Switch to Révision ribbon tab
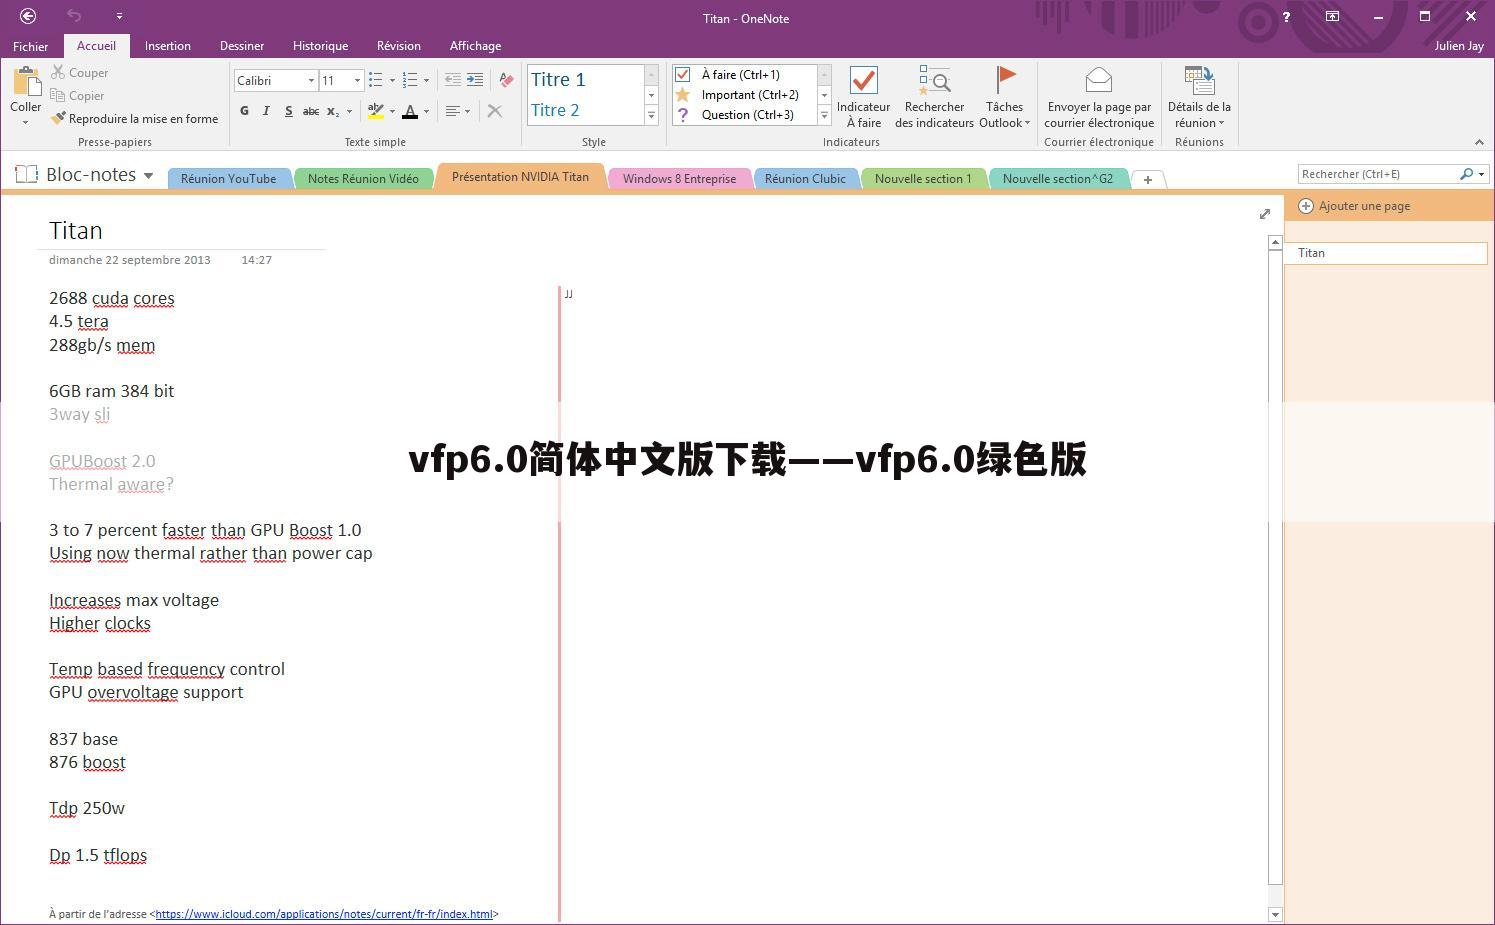1495x925 pixels. tap(398, 46)
